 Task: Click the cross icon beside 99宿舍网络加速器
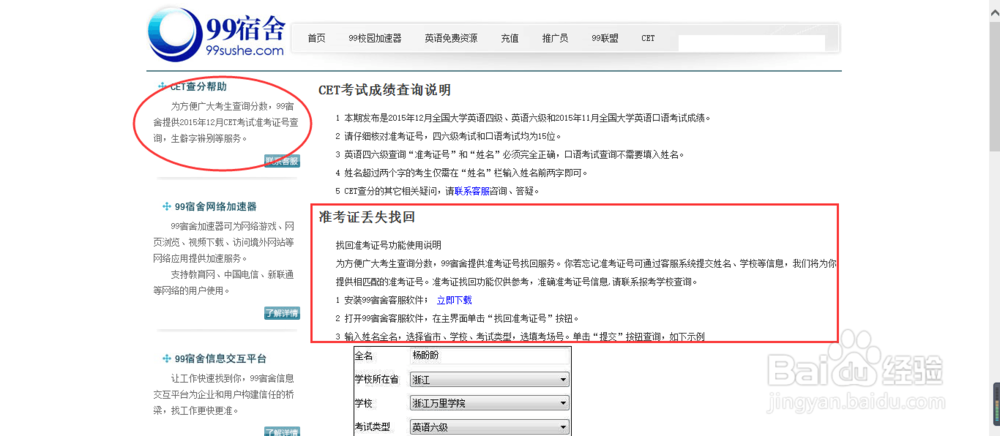click(x=167, y=207)
